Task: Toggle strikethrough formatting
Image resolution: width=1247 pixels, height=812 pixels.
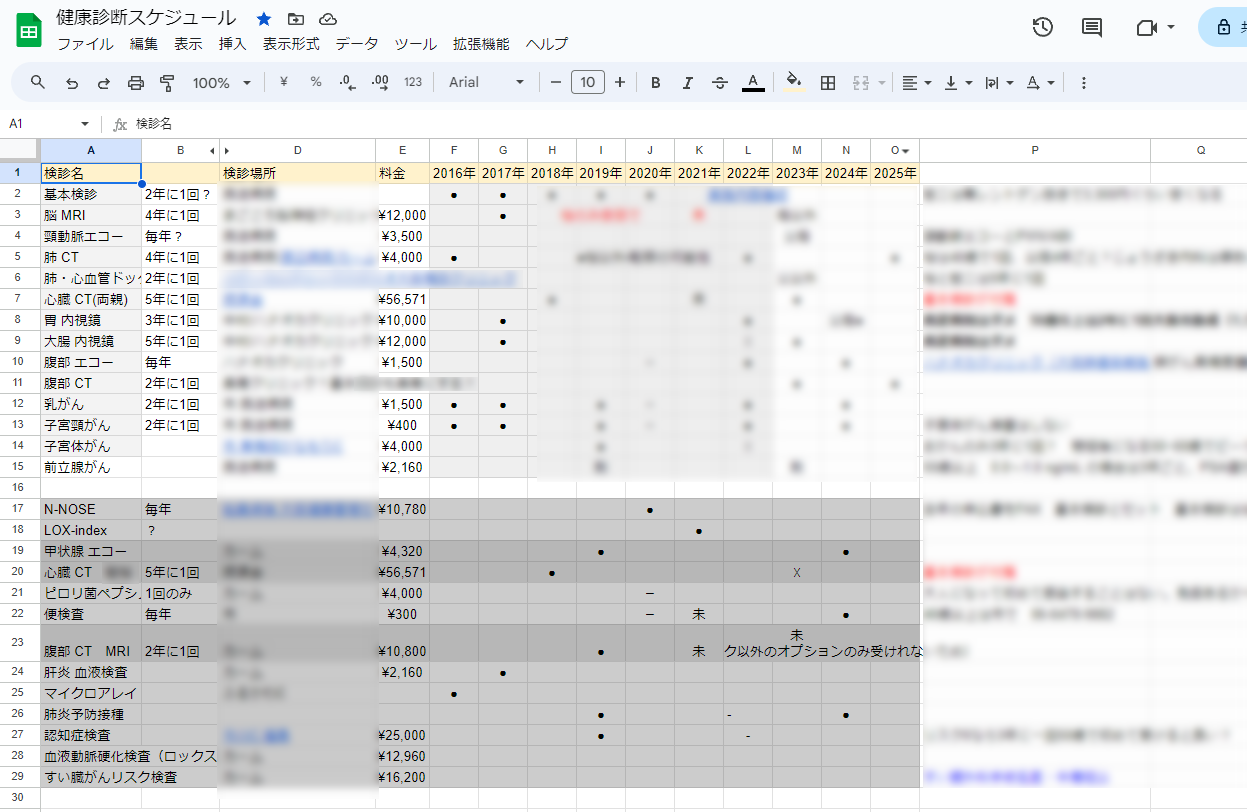Action: pos(720,83)
